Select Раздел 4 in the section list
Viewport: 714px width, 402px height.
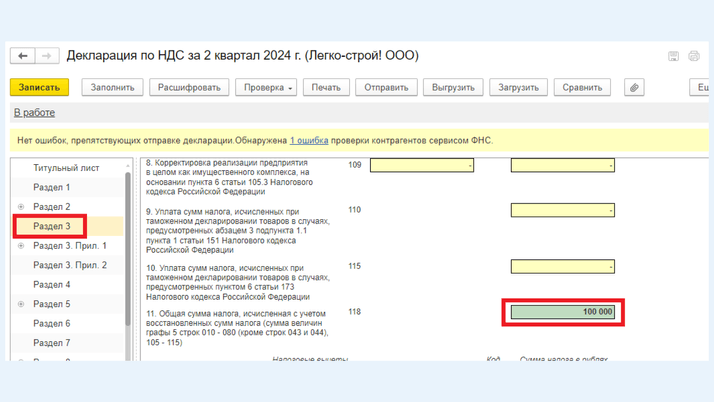[x=51, y=285]
